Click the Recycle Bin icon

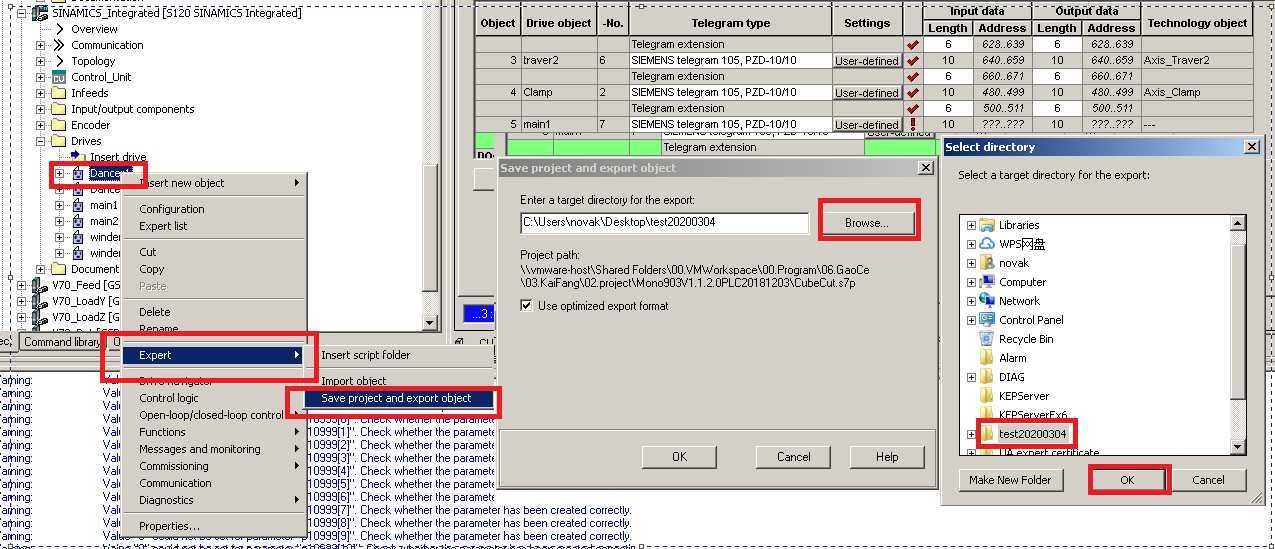(x=987, y=339)
